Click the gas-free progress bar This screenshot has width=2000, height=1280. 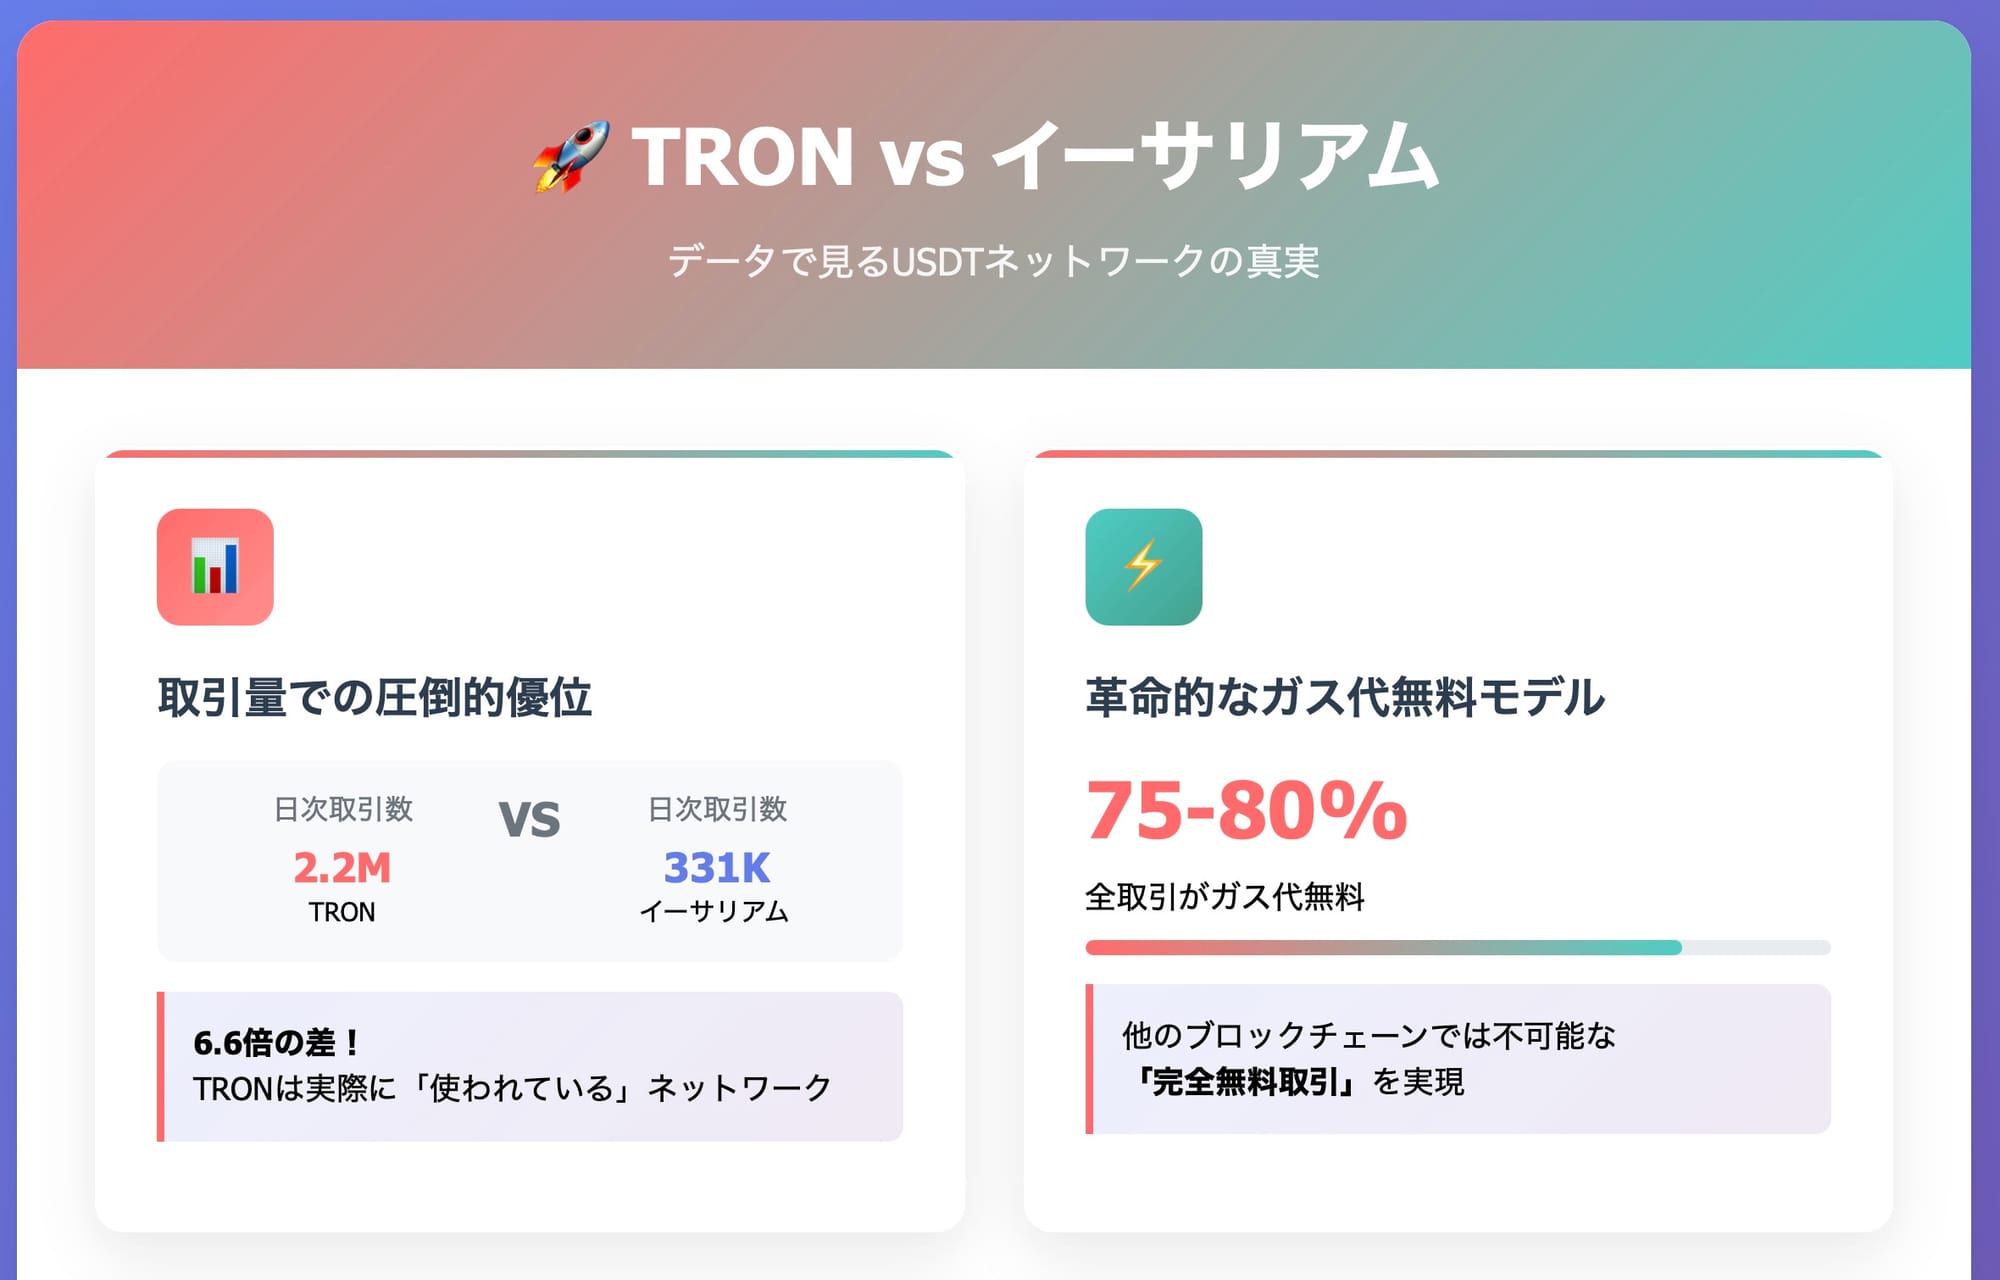pos(1458,947)
